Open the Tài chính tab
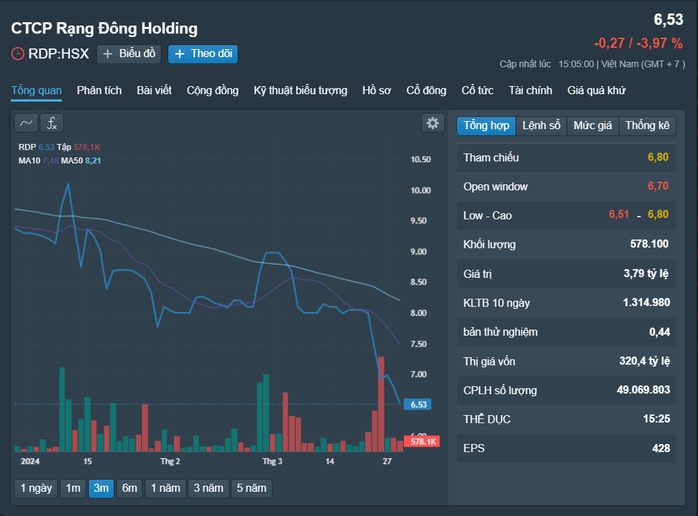 coord(530,91)
